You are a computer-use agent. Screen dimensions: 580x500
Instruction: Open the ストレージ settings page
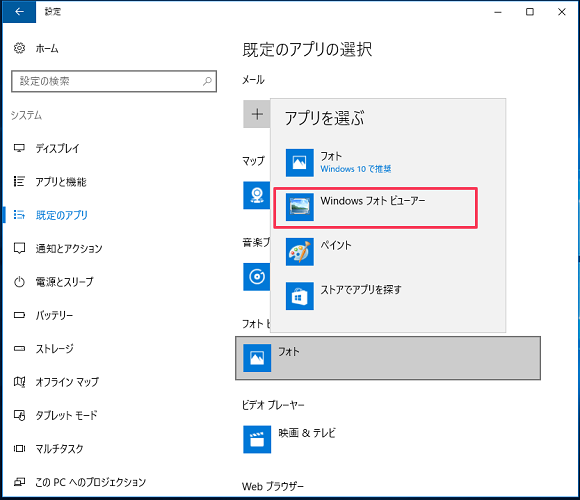54,348
